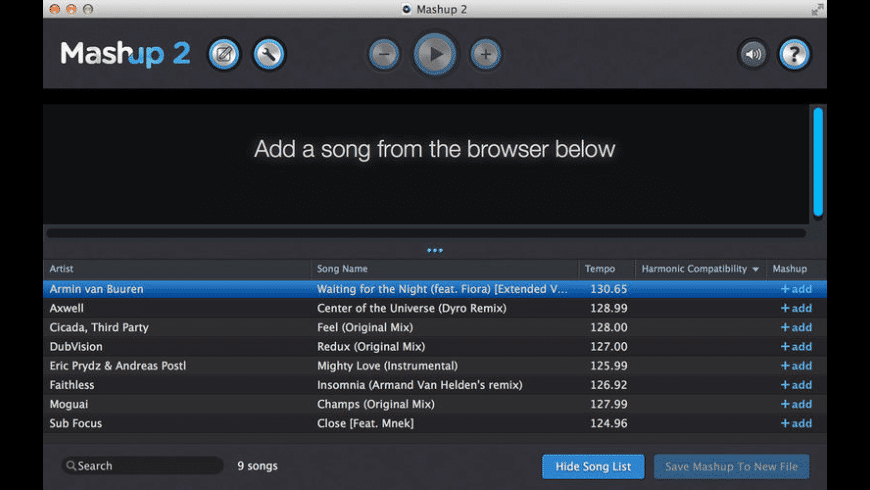Select the Faithless artist cell

pos(72,385)
